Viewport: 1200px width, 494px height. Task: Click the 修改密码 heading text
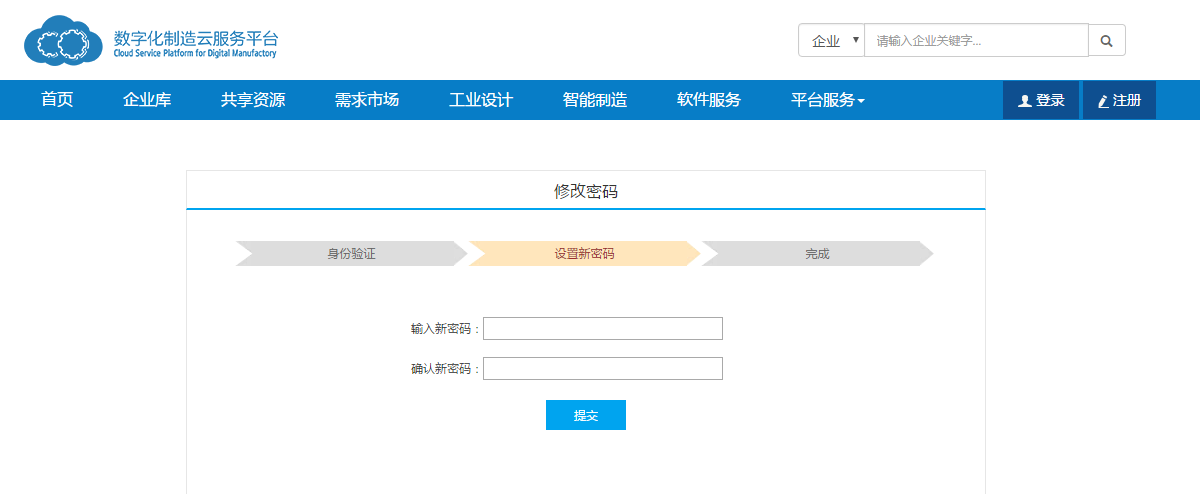(x=586, y=191)
